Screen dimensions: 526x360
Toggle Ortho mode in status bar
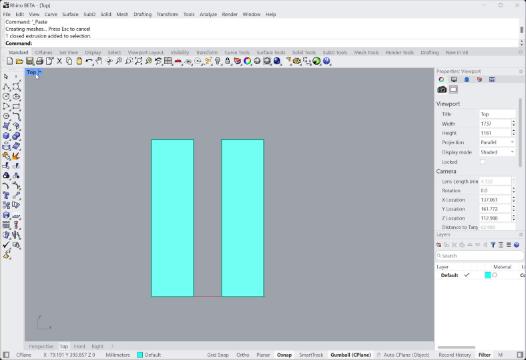(243, 355)
